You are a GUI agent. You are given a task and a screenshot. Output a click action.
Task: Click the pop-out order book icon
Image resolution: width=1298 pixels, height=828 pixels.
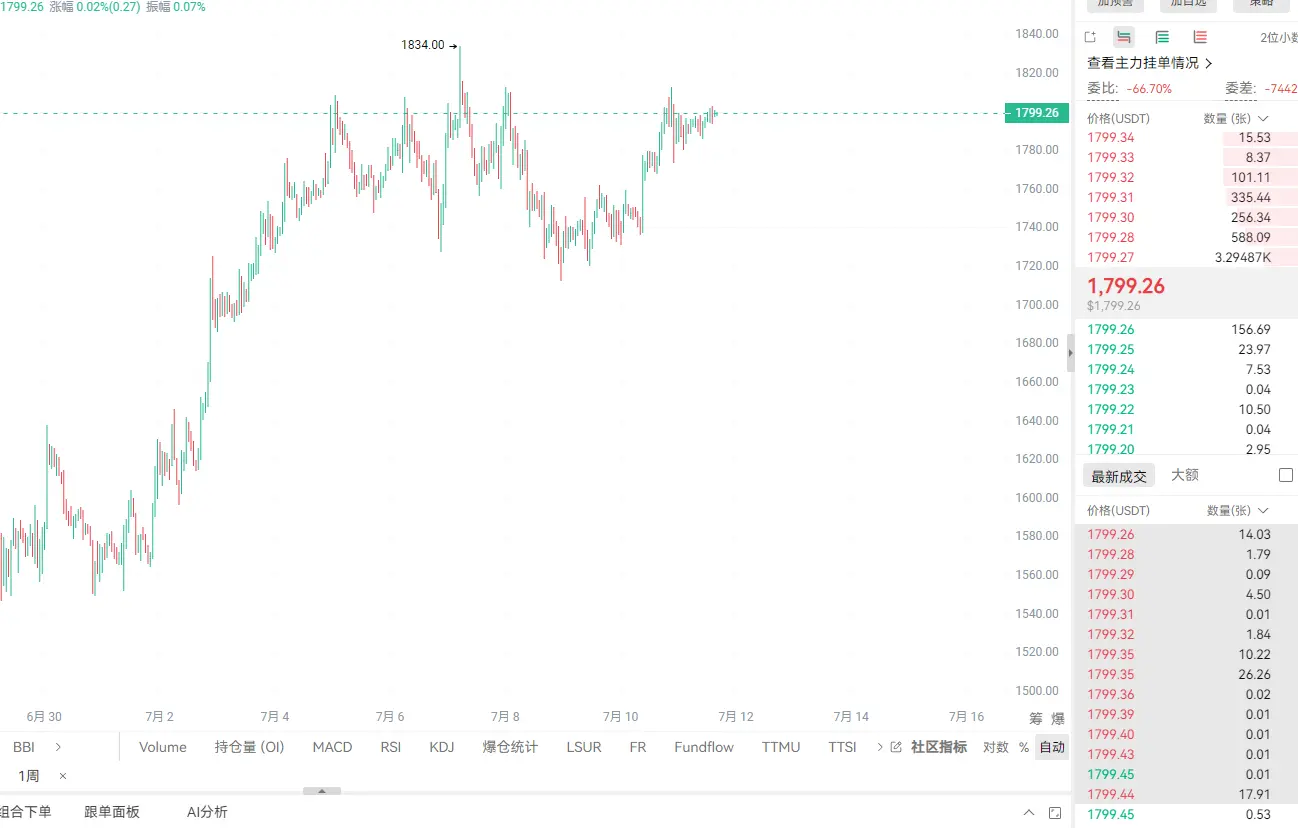point(1090,37)
